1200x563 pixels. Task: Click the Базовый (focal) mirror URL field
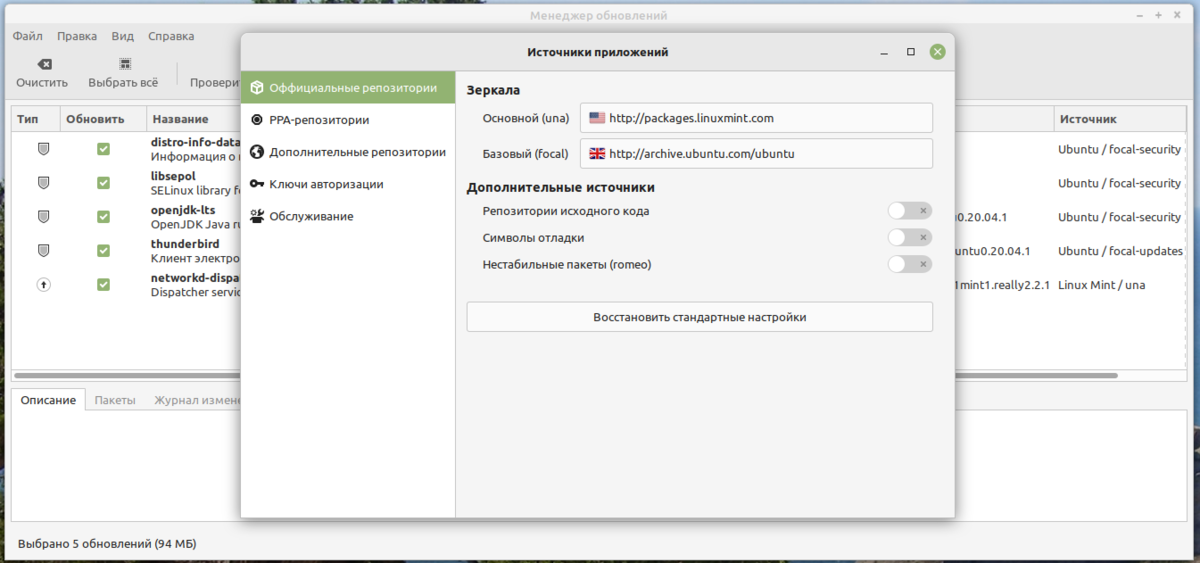(x=756, y=154)
